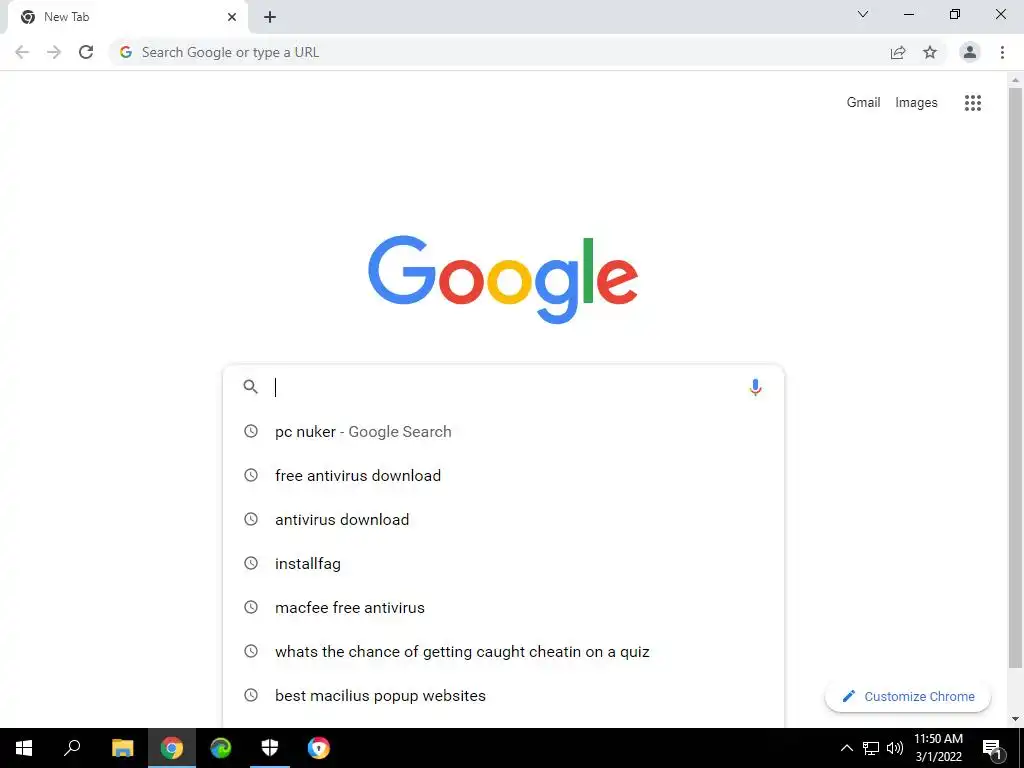The image size is (1024, 768).
Task: Click the system volume icon
Action: point(895,748)
